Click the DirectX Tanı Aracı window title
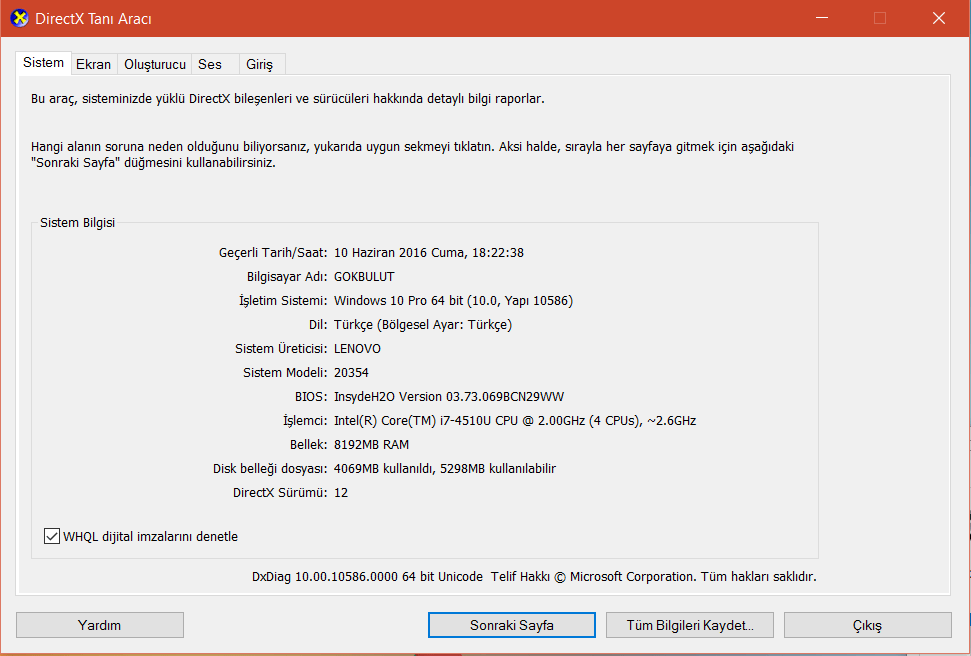 94,19
